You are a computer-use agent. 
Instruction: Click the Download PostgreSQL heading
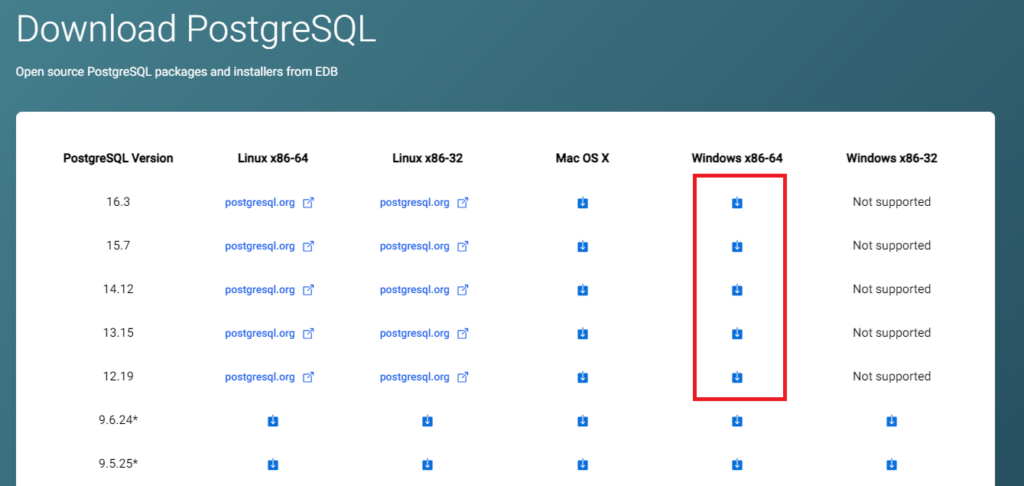click(196, 30)
